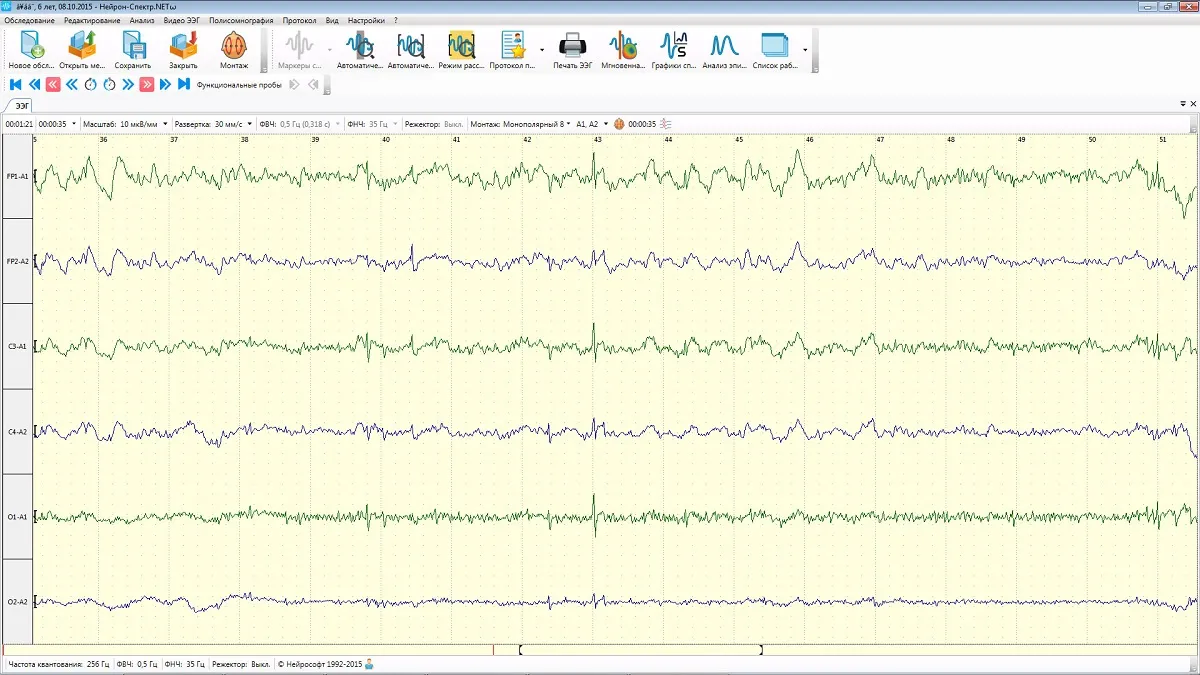Close the ЭЭГ tab panel
This screenshot has width=1200, height=675.
click(x=1193, y=103)
